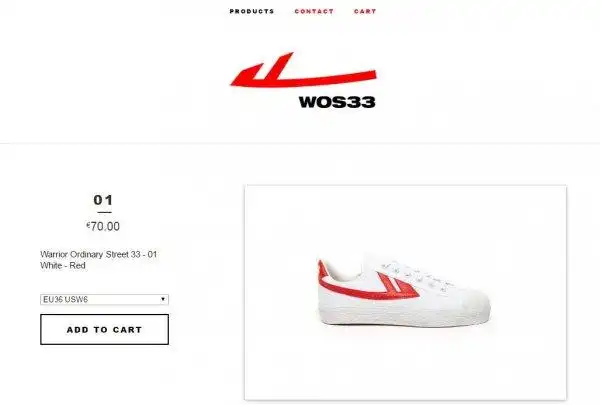
Task: Click the white toe cap of the sneaker
Action: pos(473,301)
